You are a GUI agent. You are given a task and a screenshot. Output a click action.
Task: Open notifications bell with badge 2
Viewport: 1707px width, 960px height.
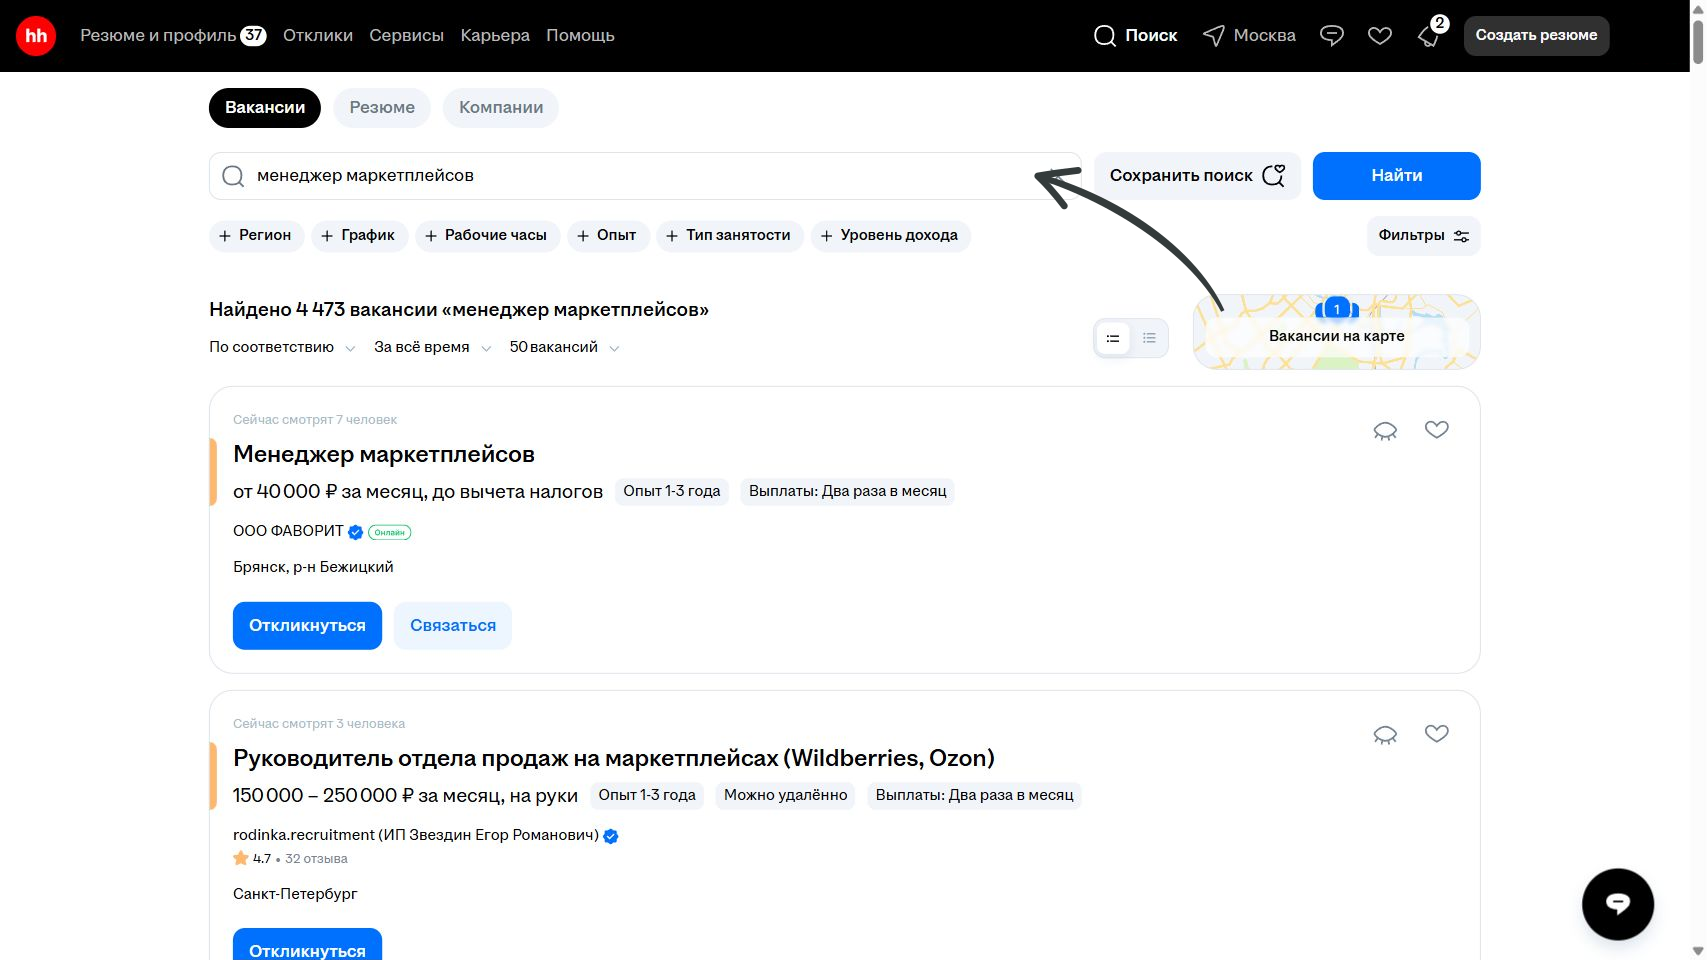click(1430, 34)
